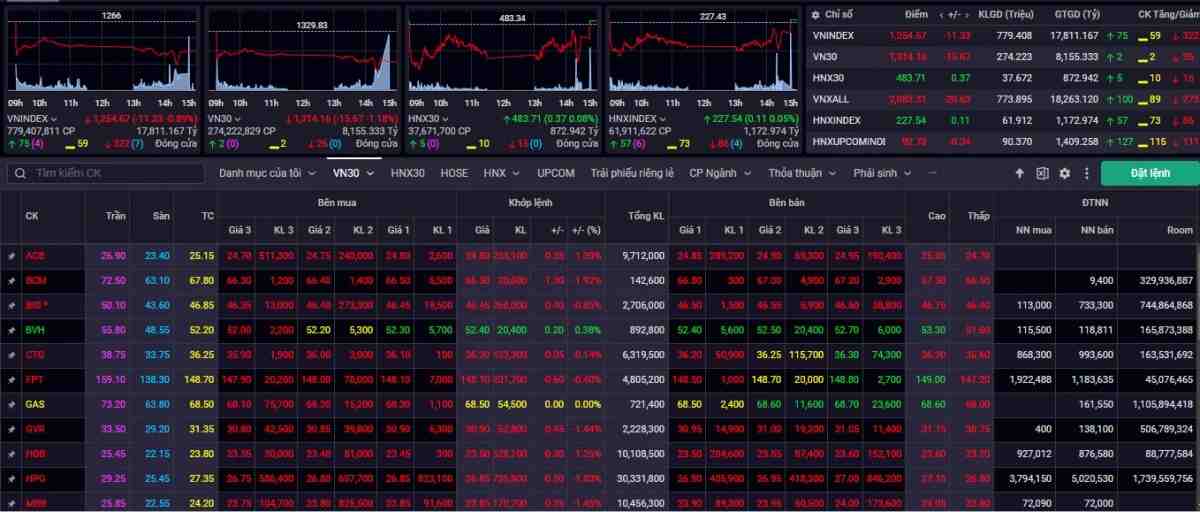Pin the HPG stock row

[11, 478]
